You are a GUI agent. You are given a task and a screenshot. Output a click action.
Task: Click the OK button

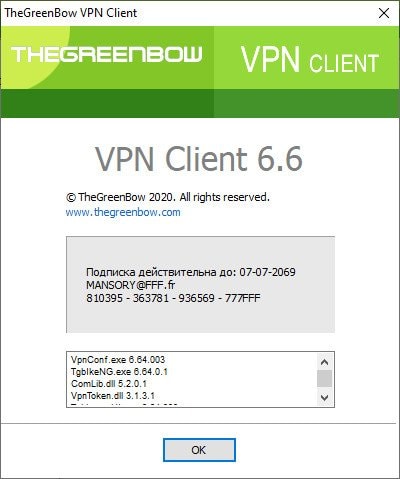click(x=199, y=450)
